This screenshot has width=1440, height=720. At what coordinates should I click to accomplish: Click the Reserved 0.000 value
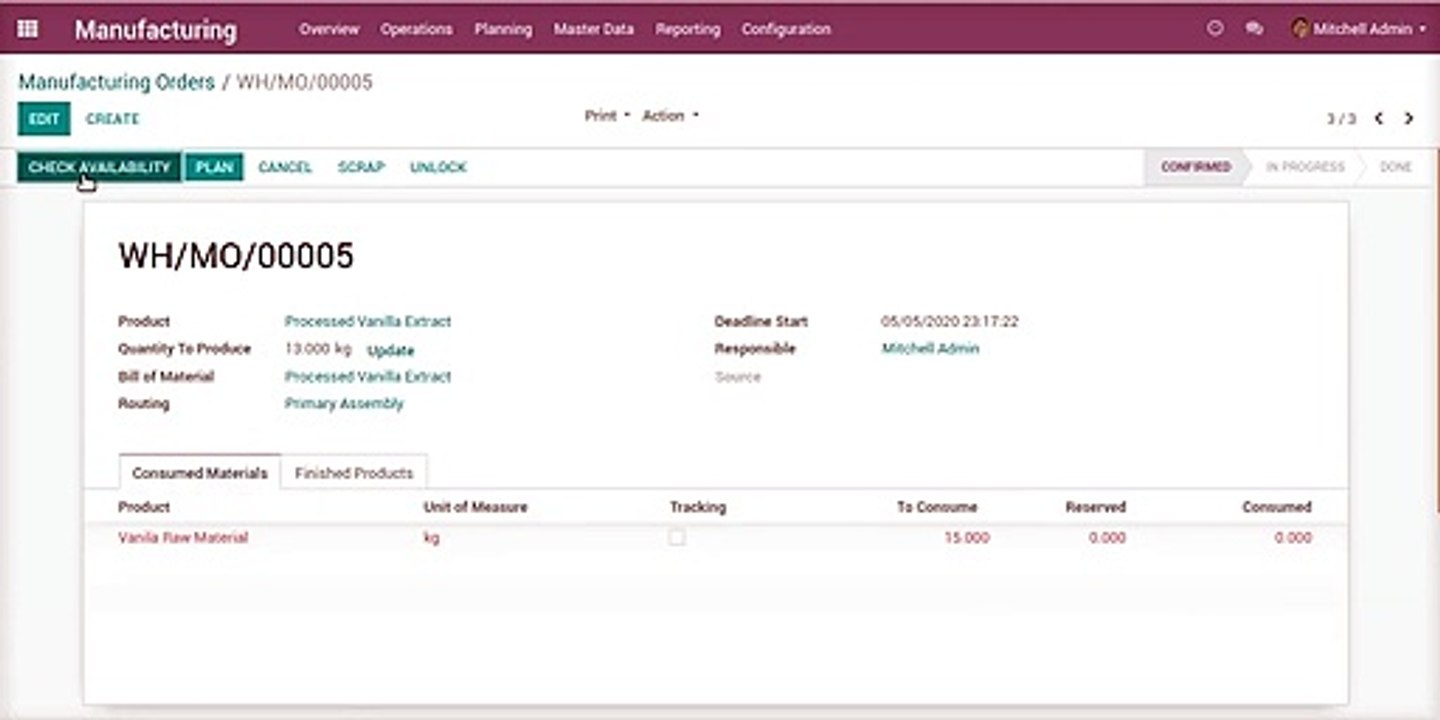pos(1107,537)
